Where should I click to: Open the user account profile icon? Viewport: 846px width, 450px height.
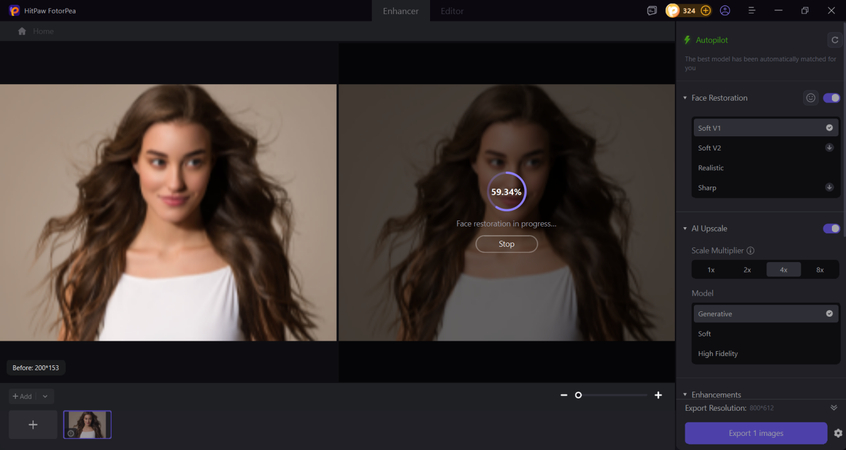725,11
